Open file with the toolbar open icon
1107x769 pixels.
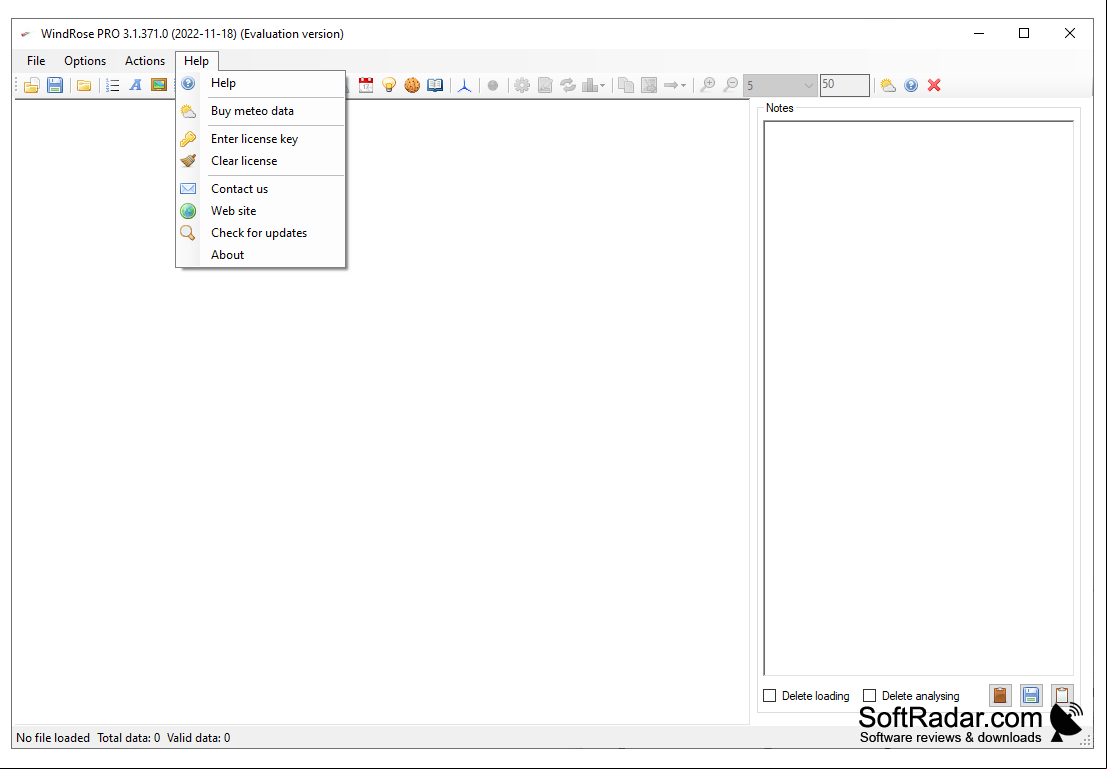[x=31, y=85]
